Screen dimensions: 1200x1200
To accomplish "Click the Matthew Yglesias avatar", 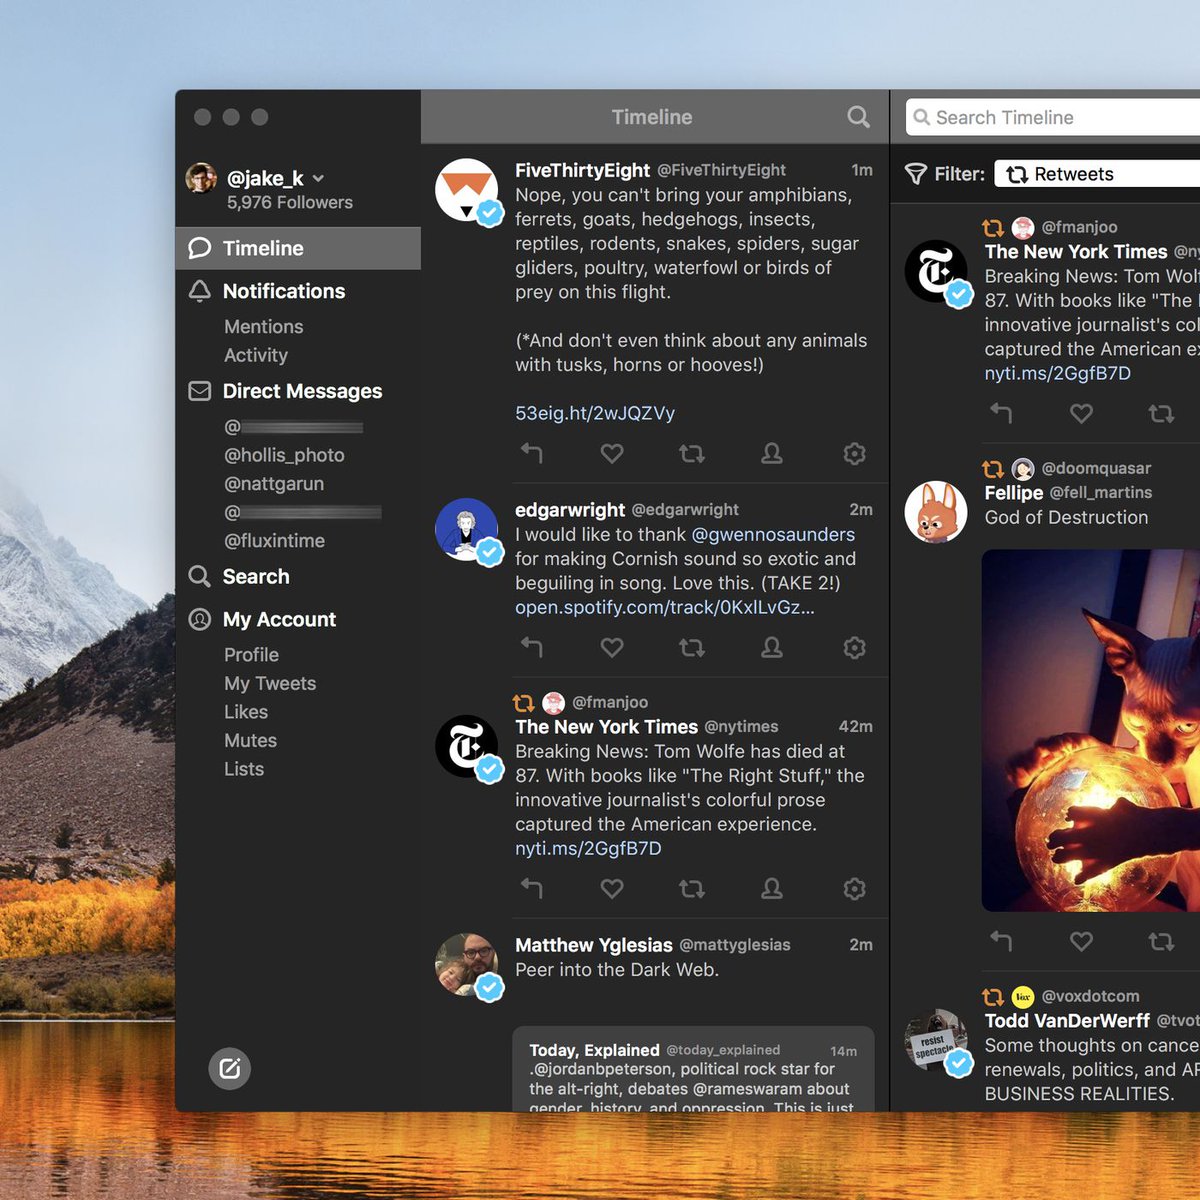I will tap(467, 965).
